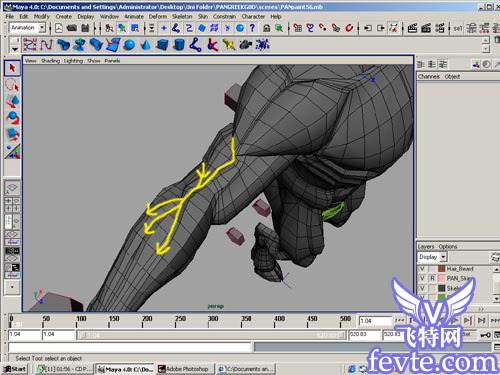The height and width of the screenshot is (375, 500).
Task: Switch to four view layout
Action: 12,204
